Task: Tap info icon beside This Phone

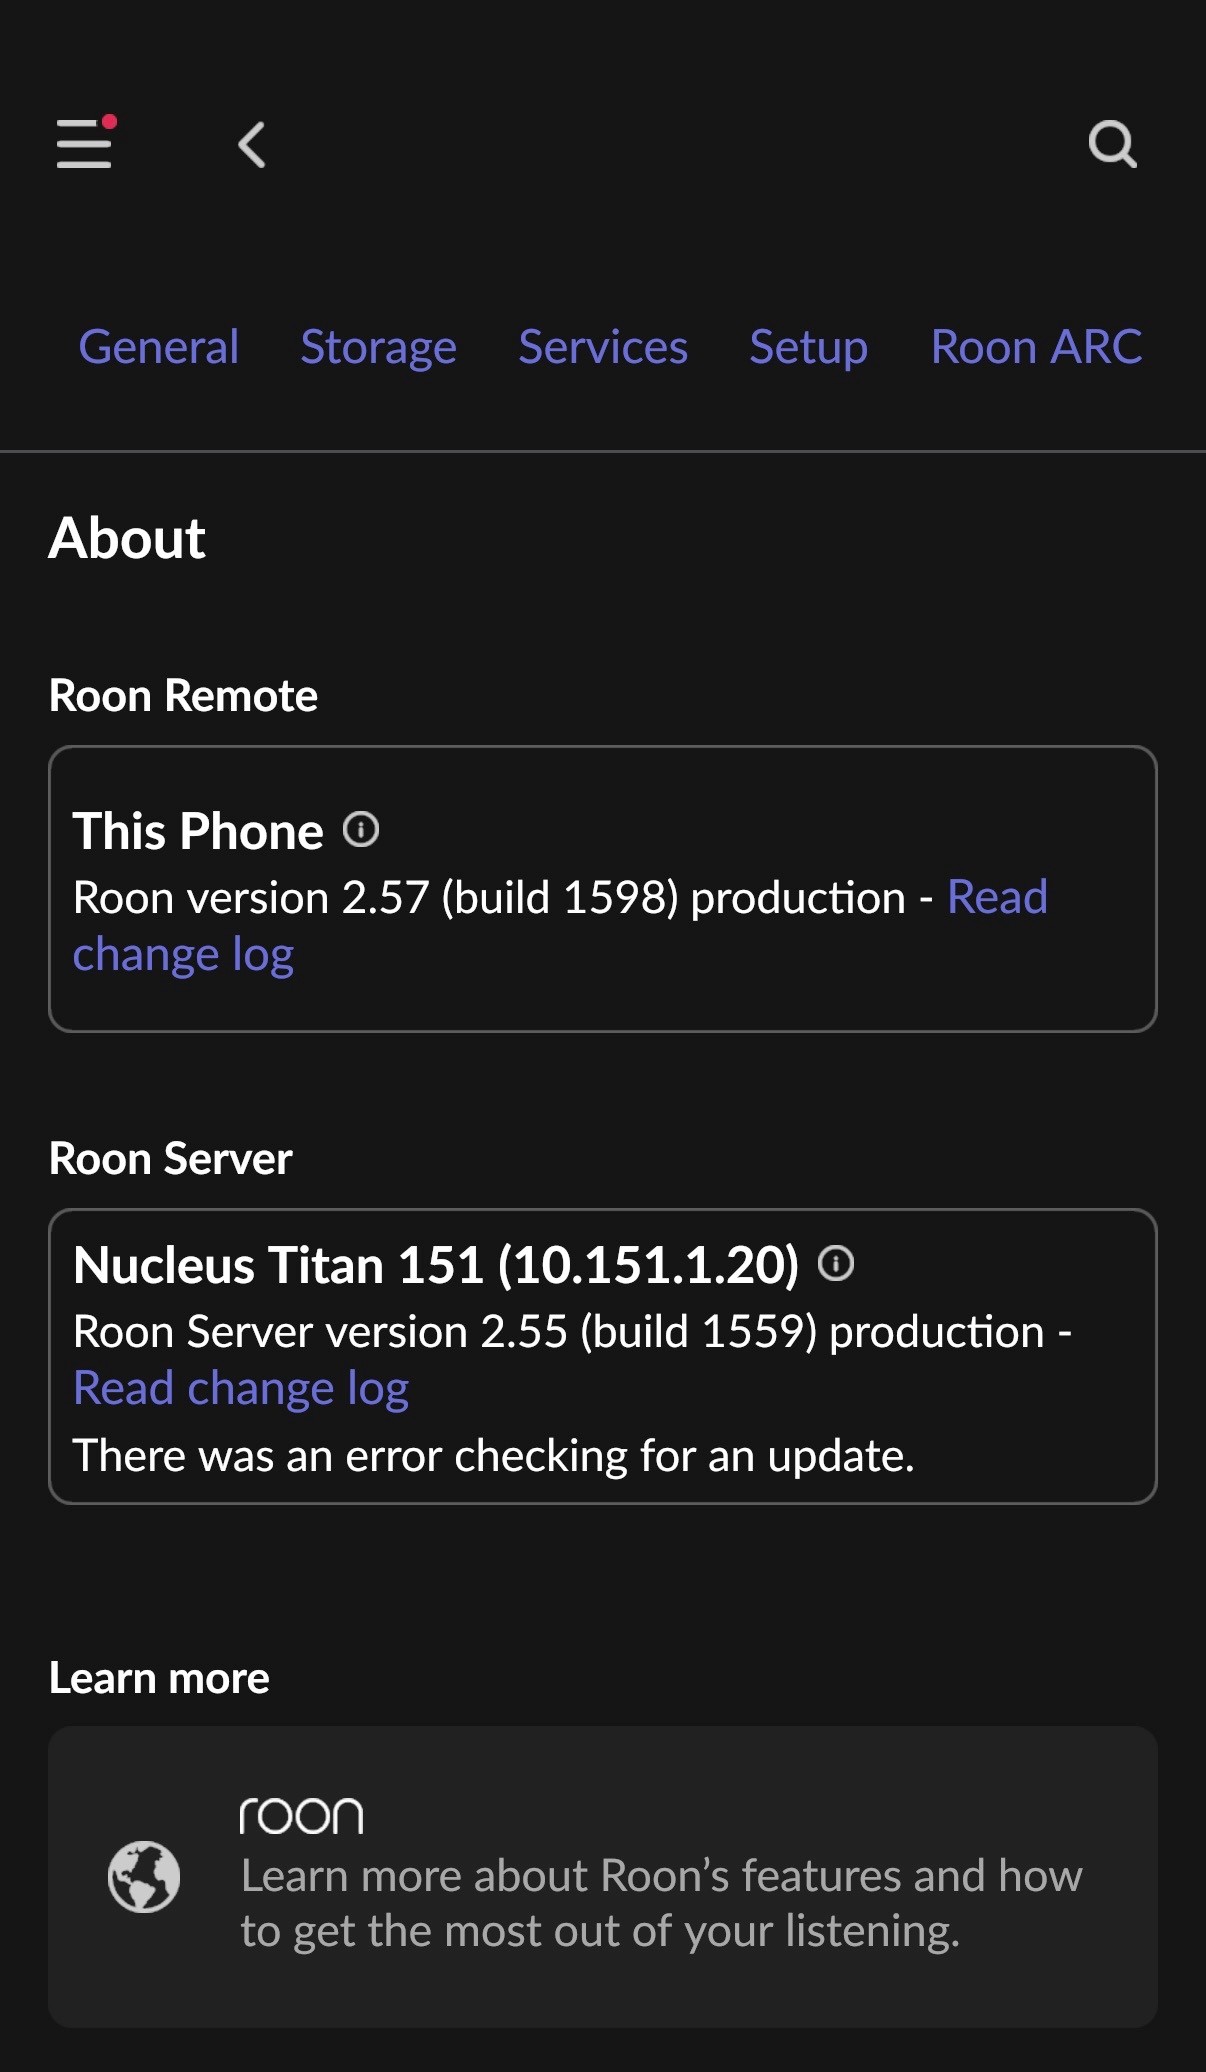Action: 361,830
